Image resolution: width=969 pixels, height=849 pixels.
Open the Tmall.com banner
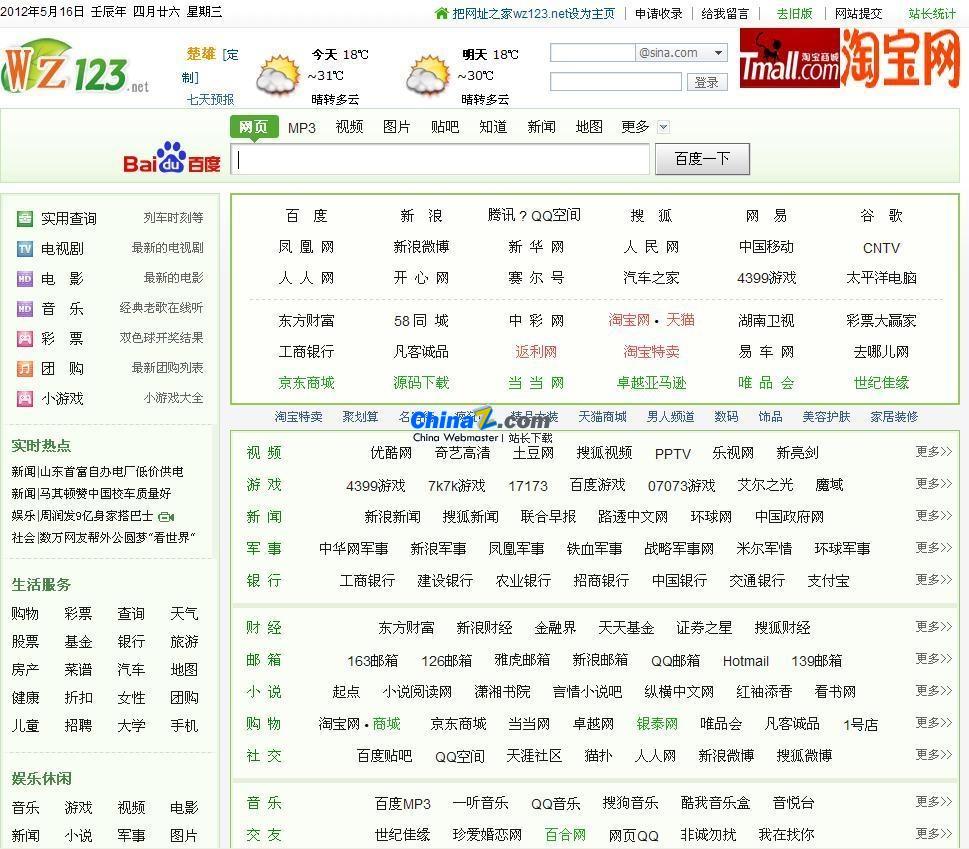point(789,59)
